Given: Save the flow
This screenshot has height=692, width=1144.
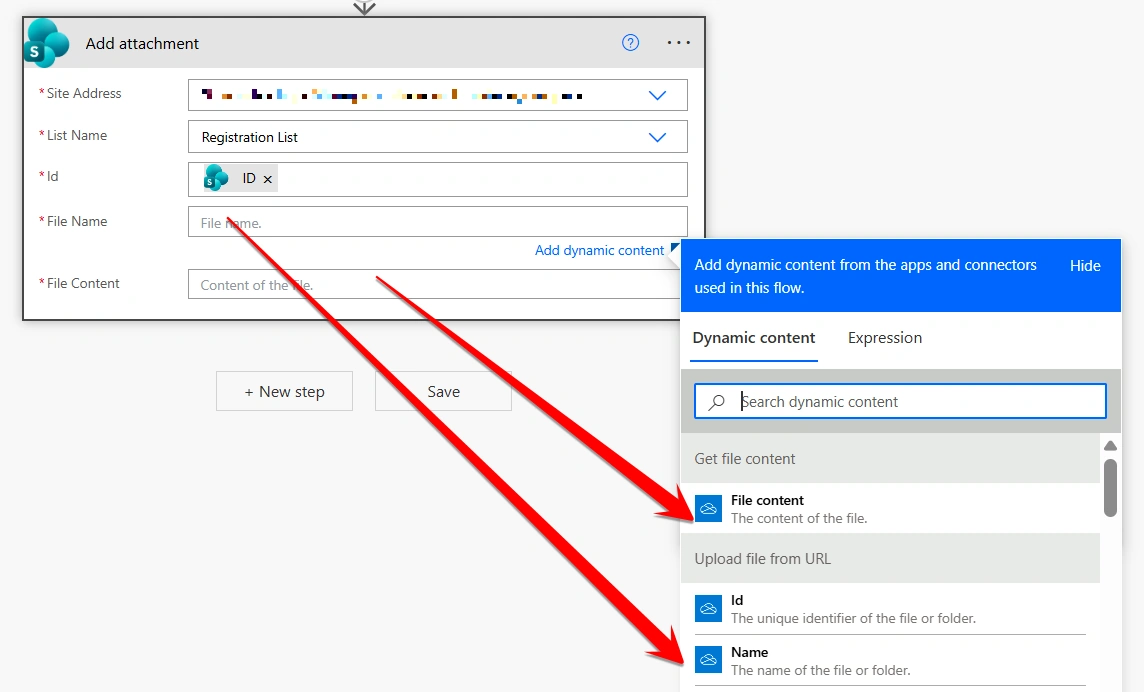Looking at the screenshot, I should point(443,391).
